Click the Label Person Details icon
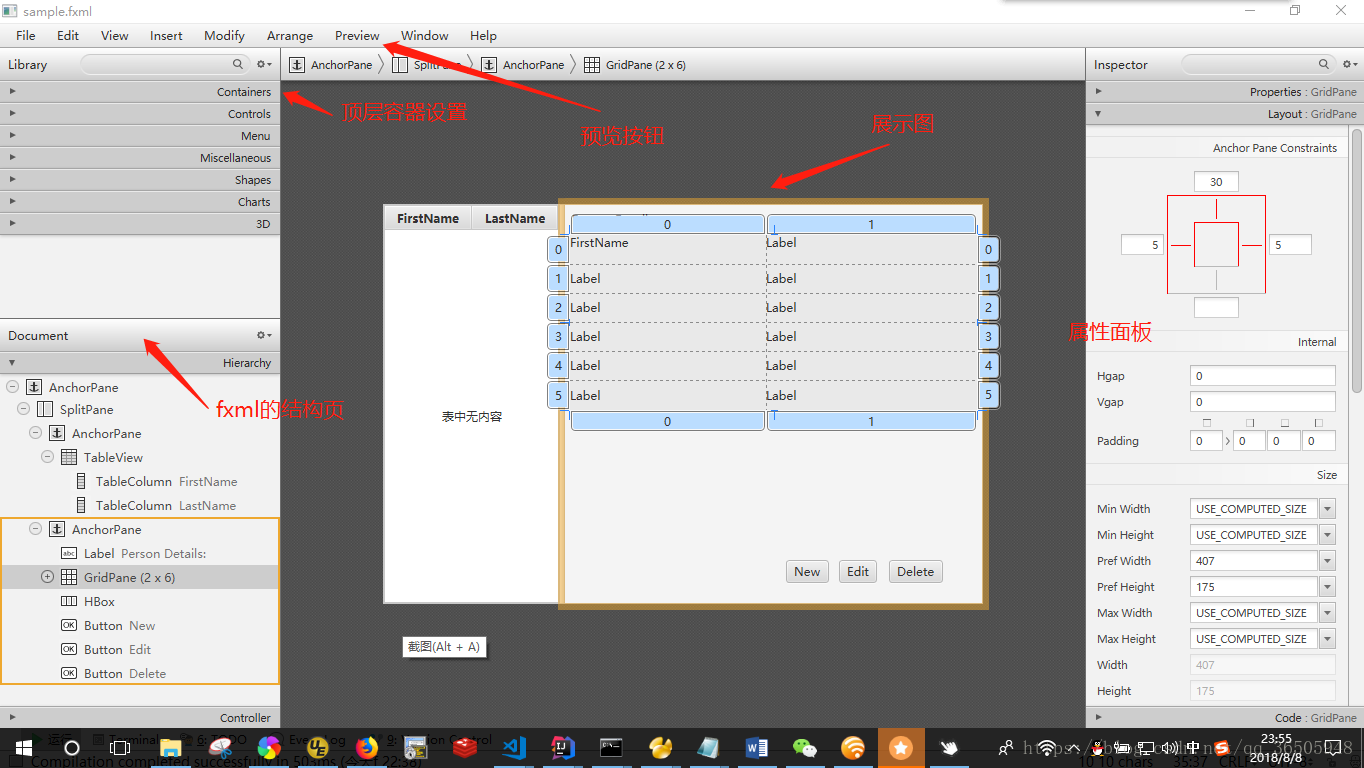Screen dimensions: 1364x768 [69, 554]
